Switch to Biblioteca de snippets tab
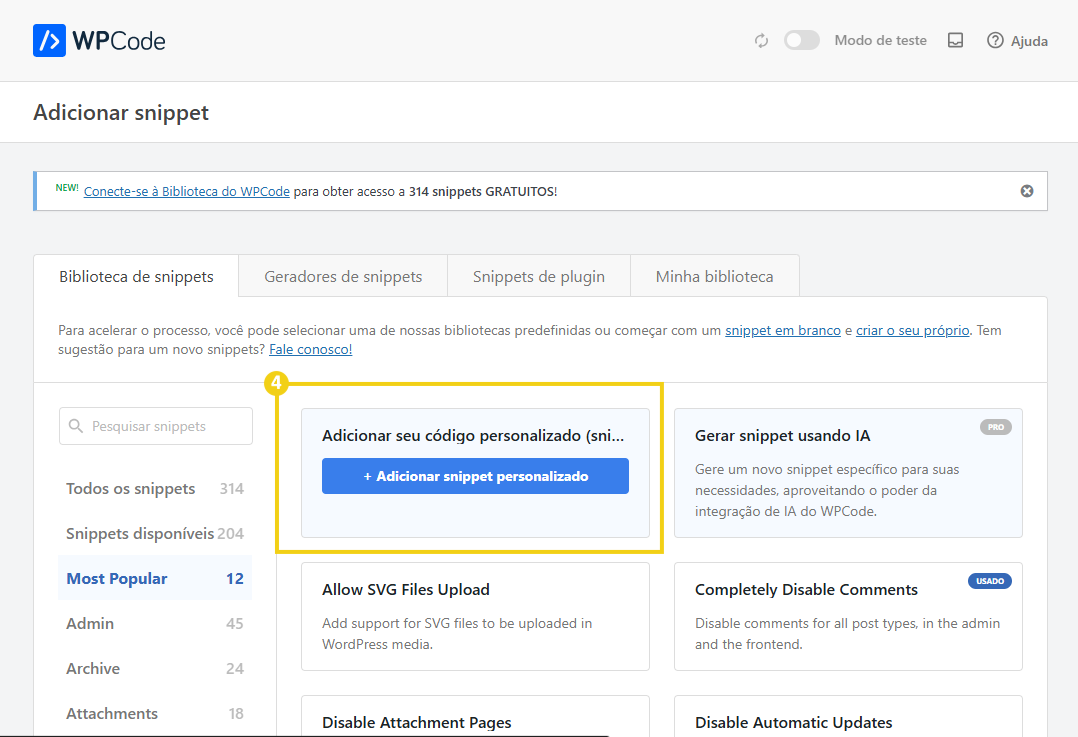 pos(136,276)
